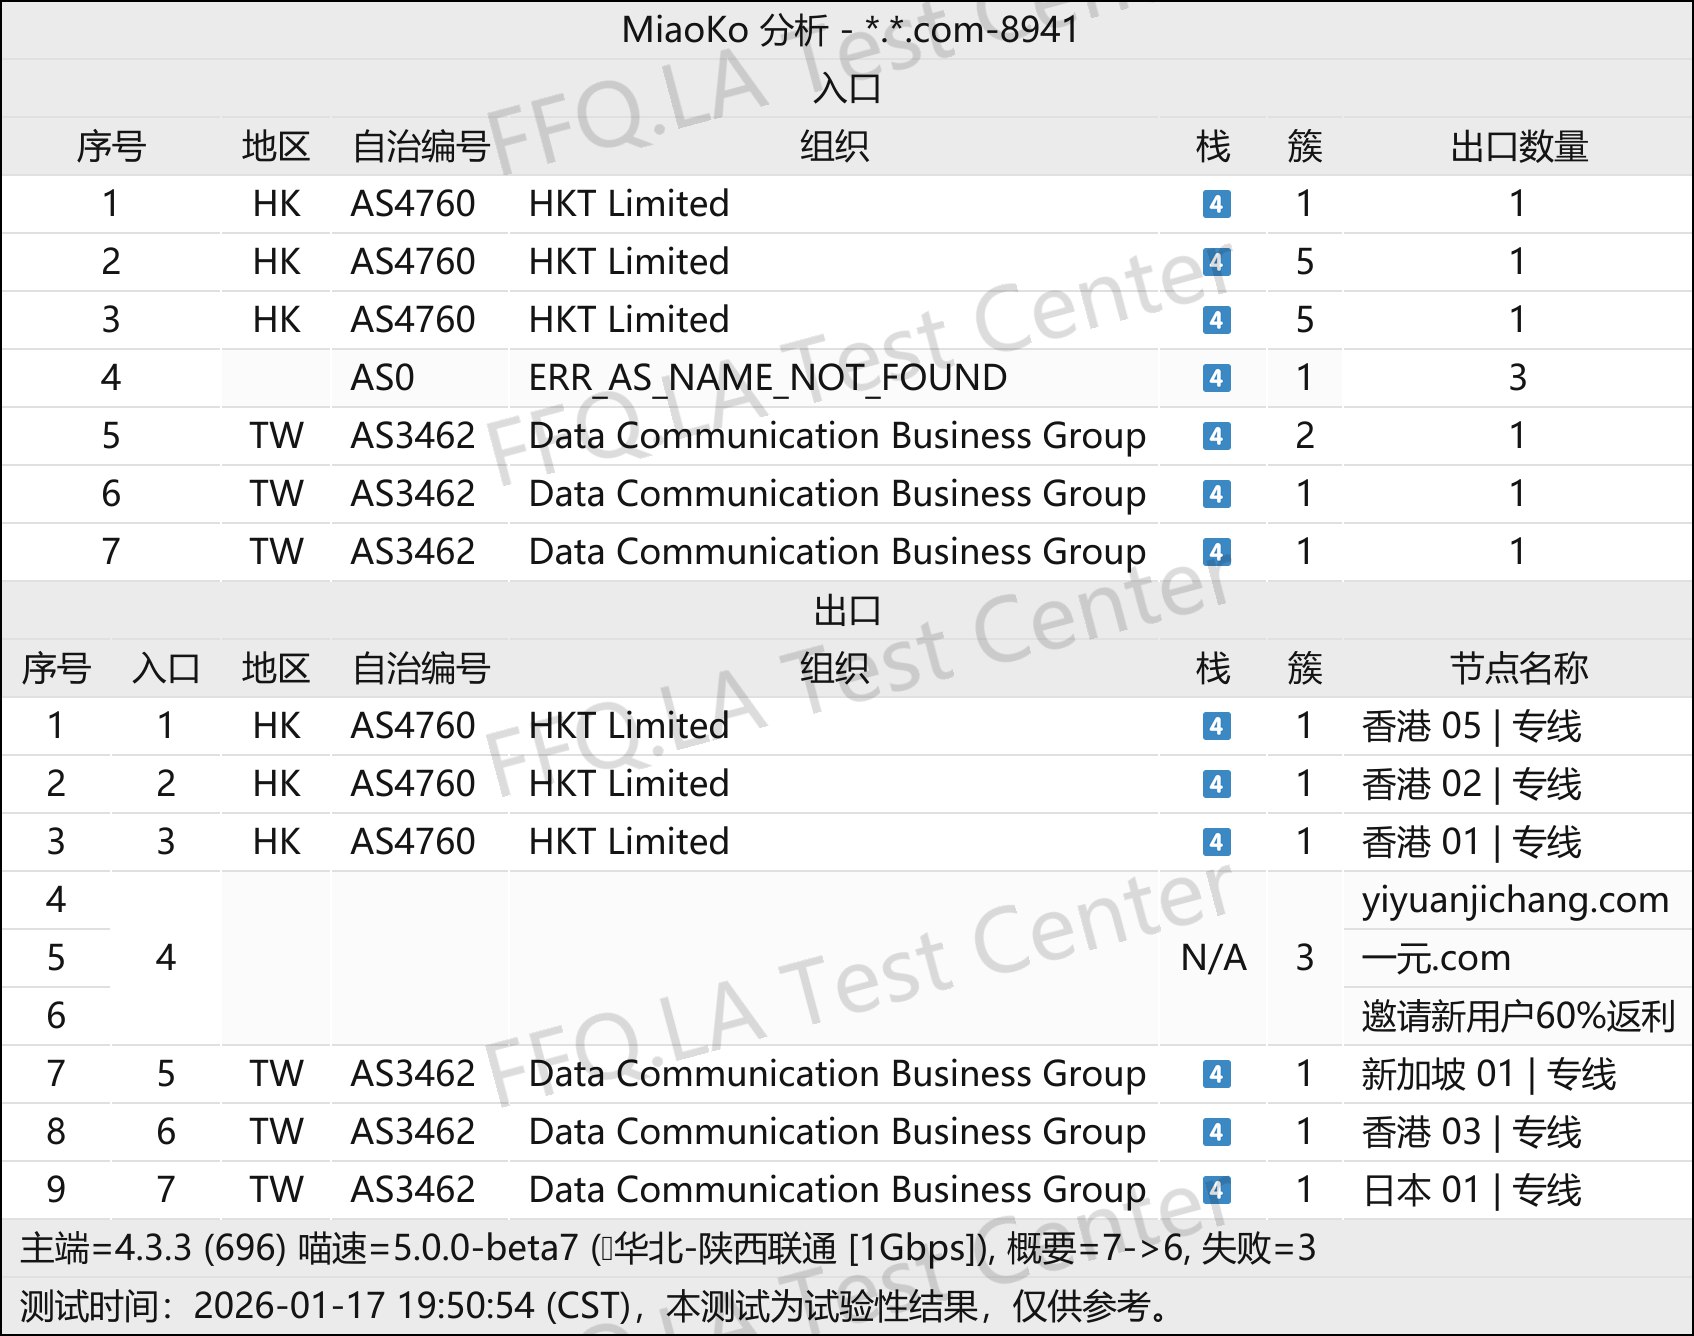Click node name 香港 03 | 专线
Image resolution: width=1694 pixels, height=1336 pixels.
[x=1471, y=1132]
